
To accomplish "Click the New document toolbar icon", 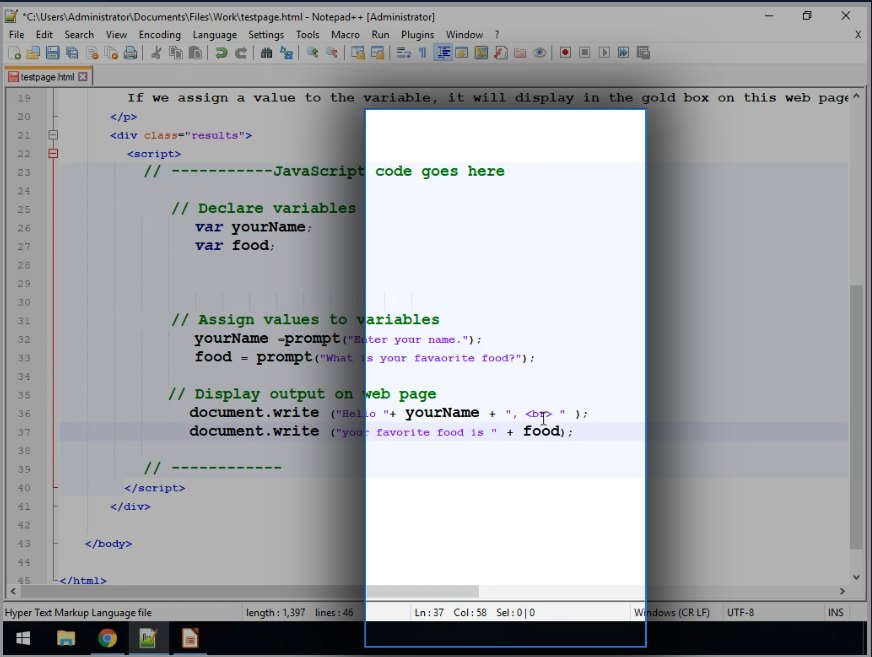I will coord(14,53).
